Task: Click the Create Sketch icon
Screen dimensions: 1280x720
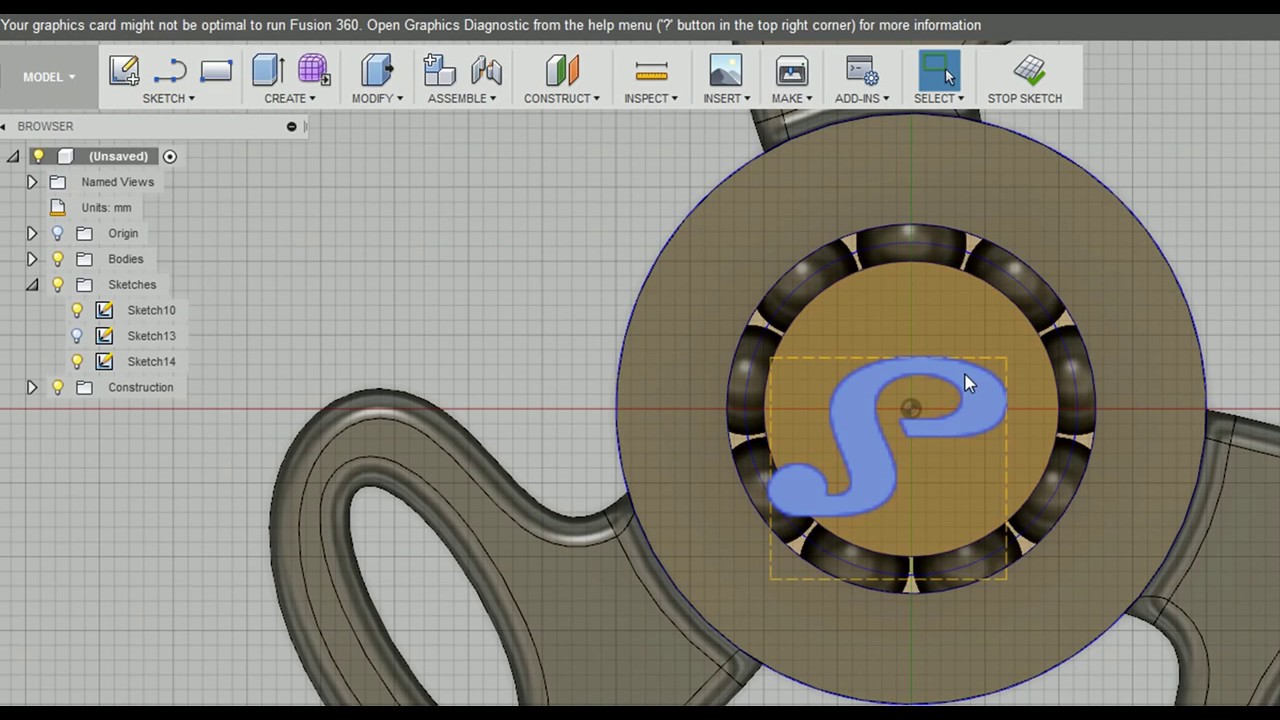Action: [124, 71]
